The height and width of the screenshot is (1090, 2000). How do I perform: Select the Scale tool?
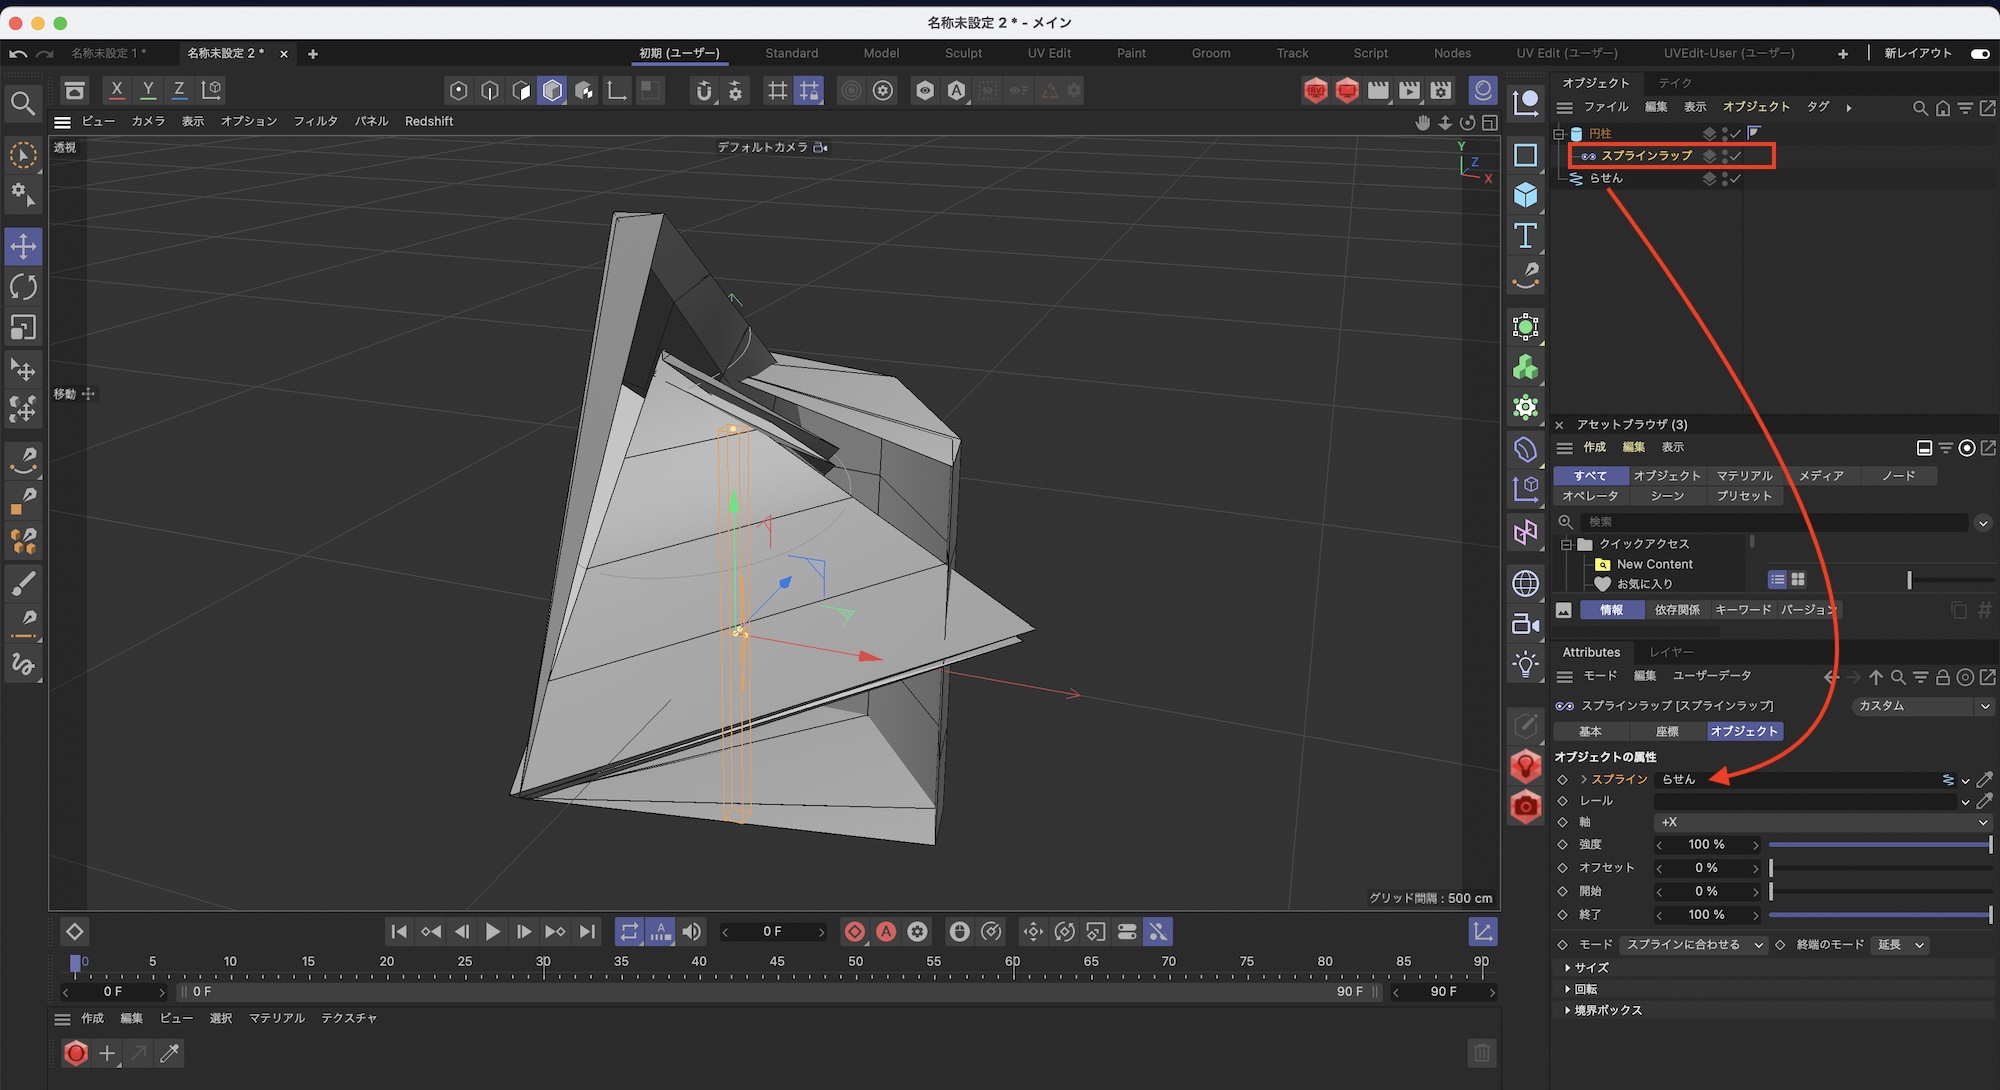23,328
